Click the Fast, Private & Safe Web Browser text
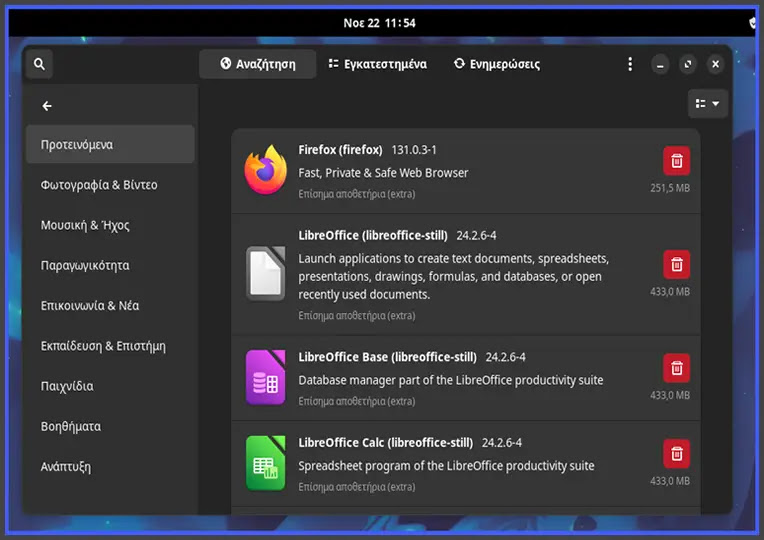The width and height of the screenshot is (764, 540). click(383, 173)
